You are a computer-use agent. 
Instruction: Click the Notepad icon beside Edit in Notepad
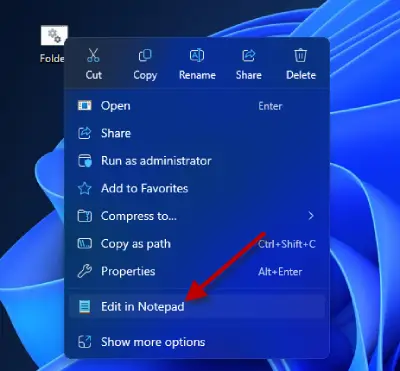(84, 306)
